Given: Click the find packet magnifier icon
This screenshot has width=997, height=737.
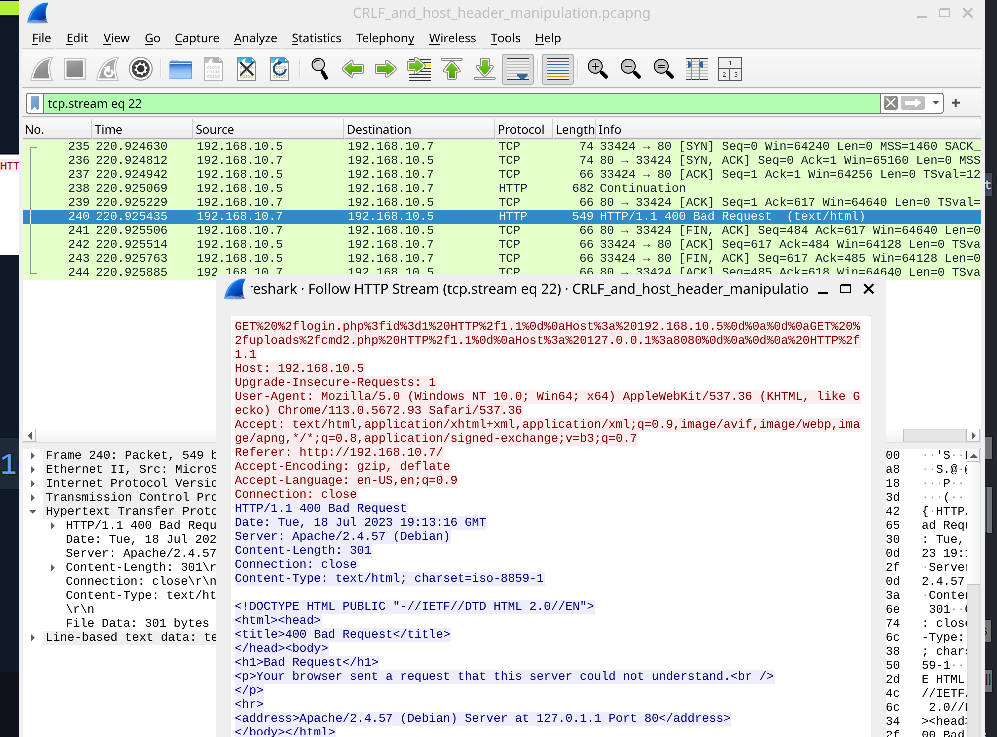Looking at the screenshot, I should (319, 69).
